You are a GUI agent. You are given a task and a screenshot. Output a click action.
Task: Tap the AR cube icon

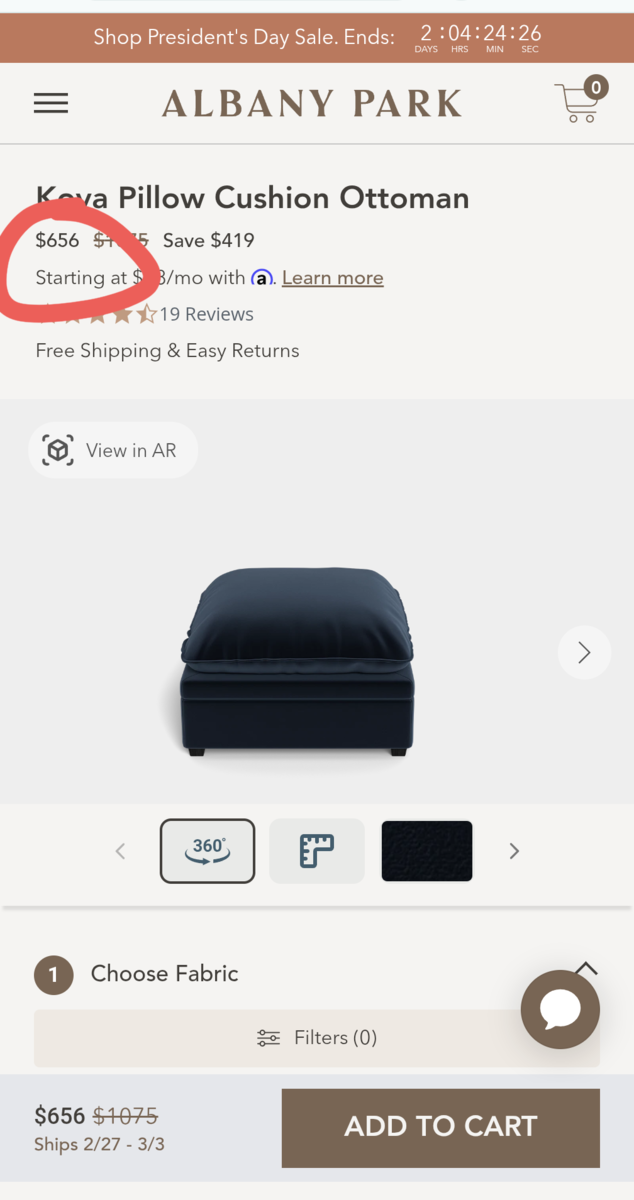pyautogui.click(x=58, y=451)
